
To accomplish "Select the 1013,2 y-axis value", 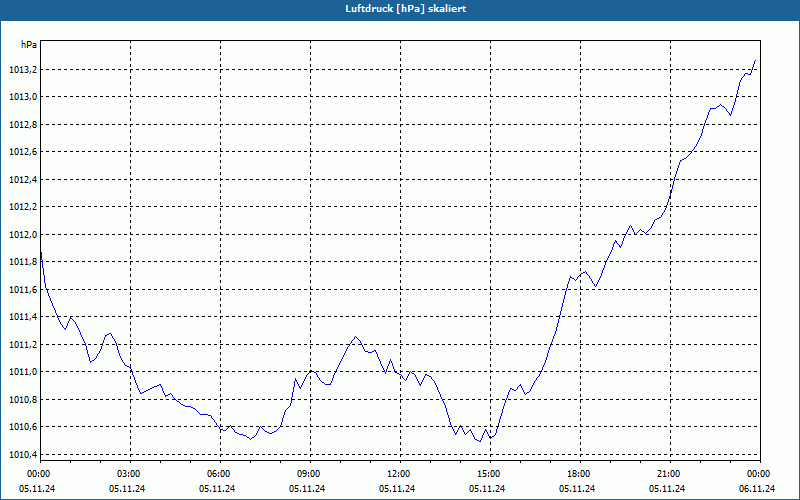I will click(22, 70).
